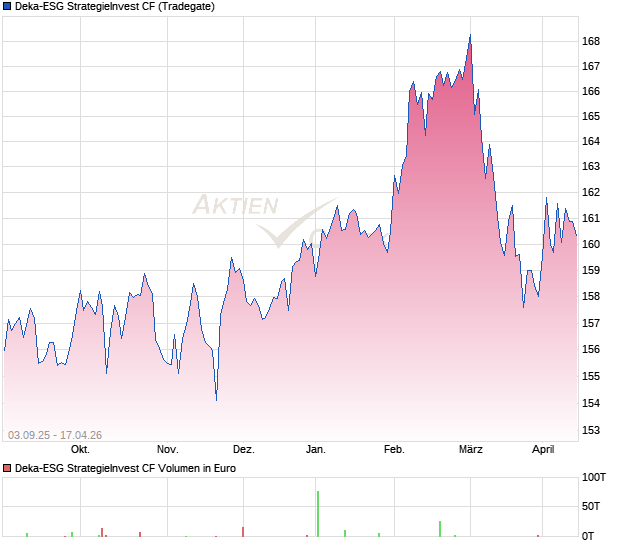Click the 154 price axis value
The image size is (620, 546).
coord(591,403)
